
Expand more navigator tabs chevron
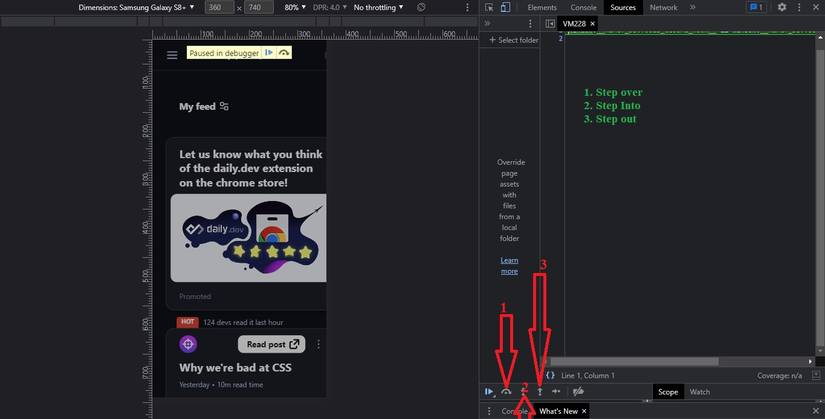(487, 24)
